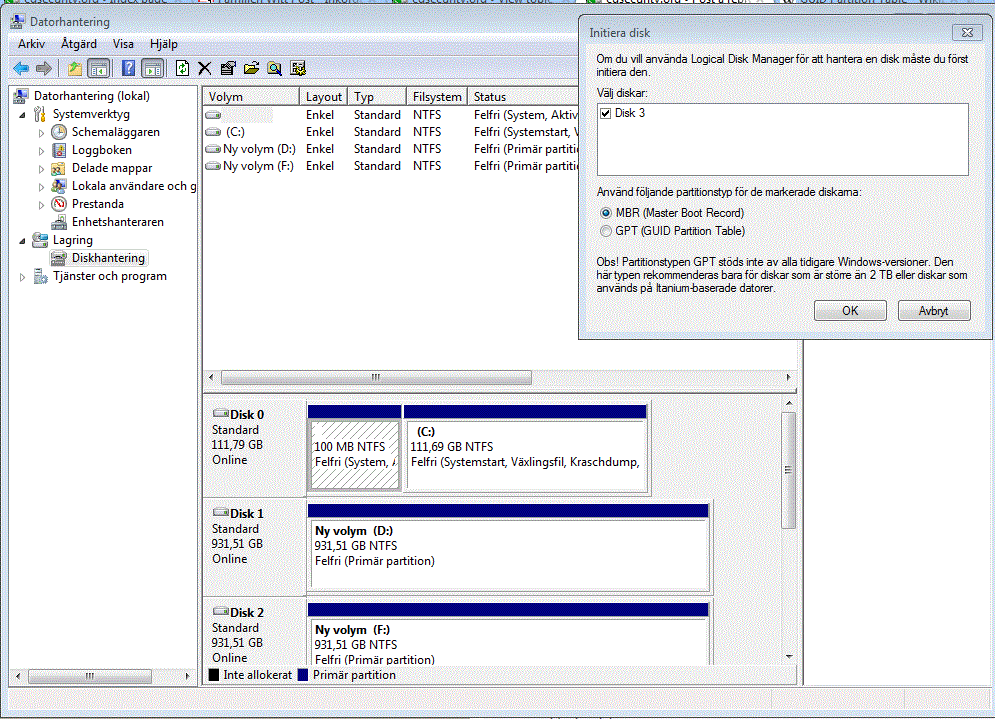Open the Arkiv menu
Screen dimensions: 995x719
click(x=31, y=44)
